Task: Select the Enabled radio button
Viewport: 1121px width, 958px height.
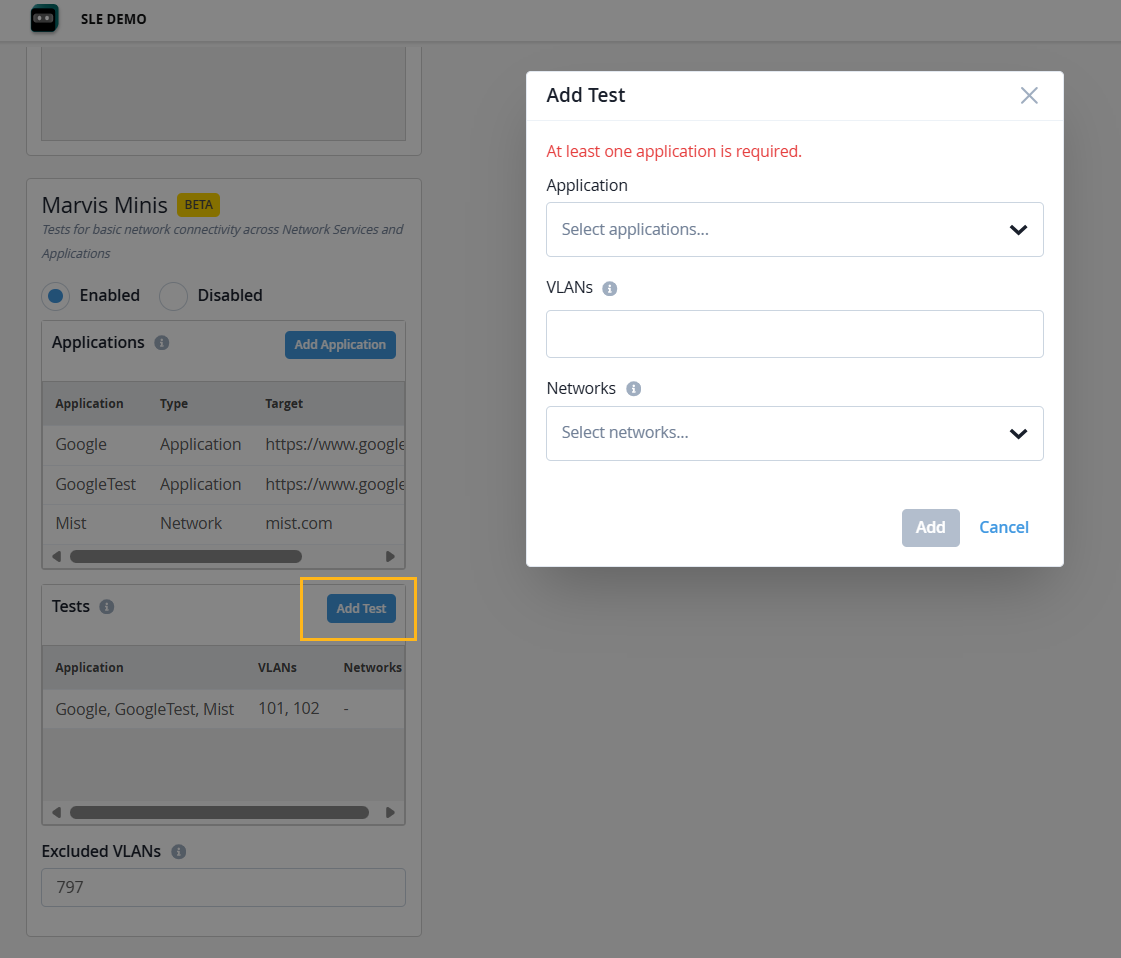Action: coord(57,296)
